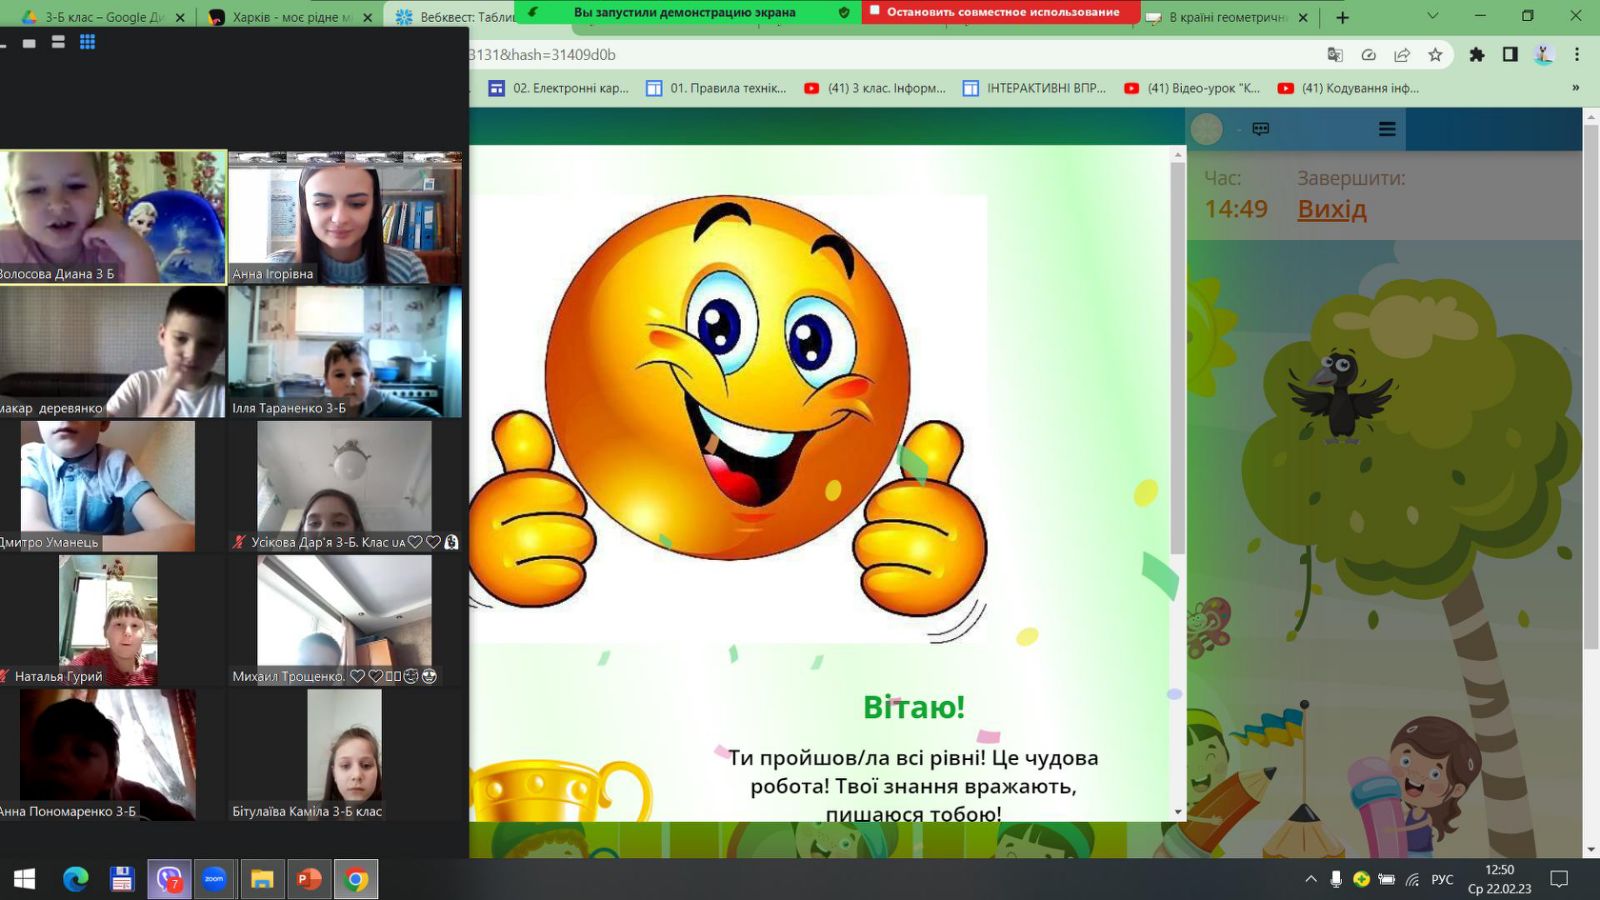Screen dimensions: 1600x900
Task: Switch input language РУС
Action: (x=1442, y=879)
